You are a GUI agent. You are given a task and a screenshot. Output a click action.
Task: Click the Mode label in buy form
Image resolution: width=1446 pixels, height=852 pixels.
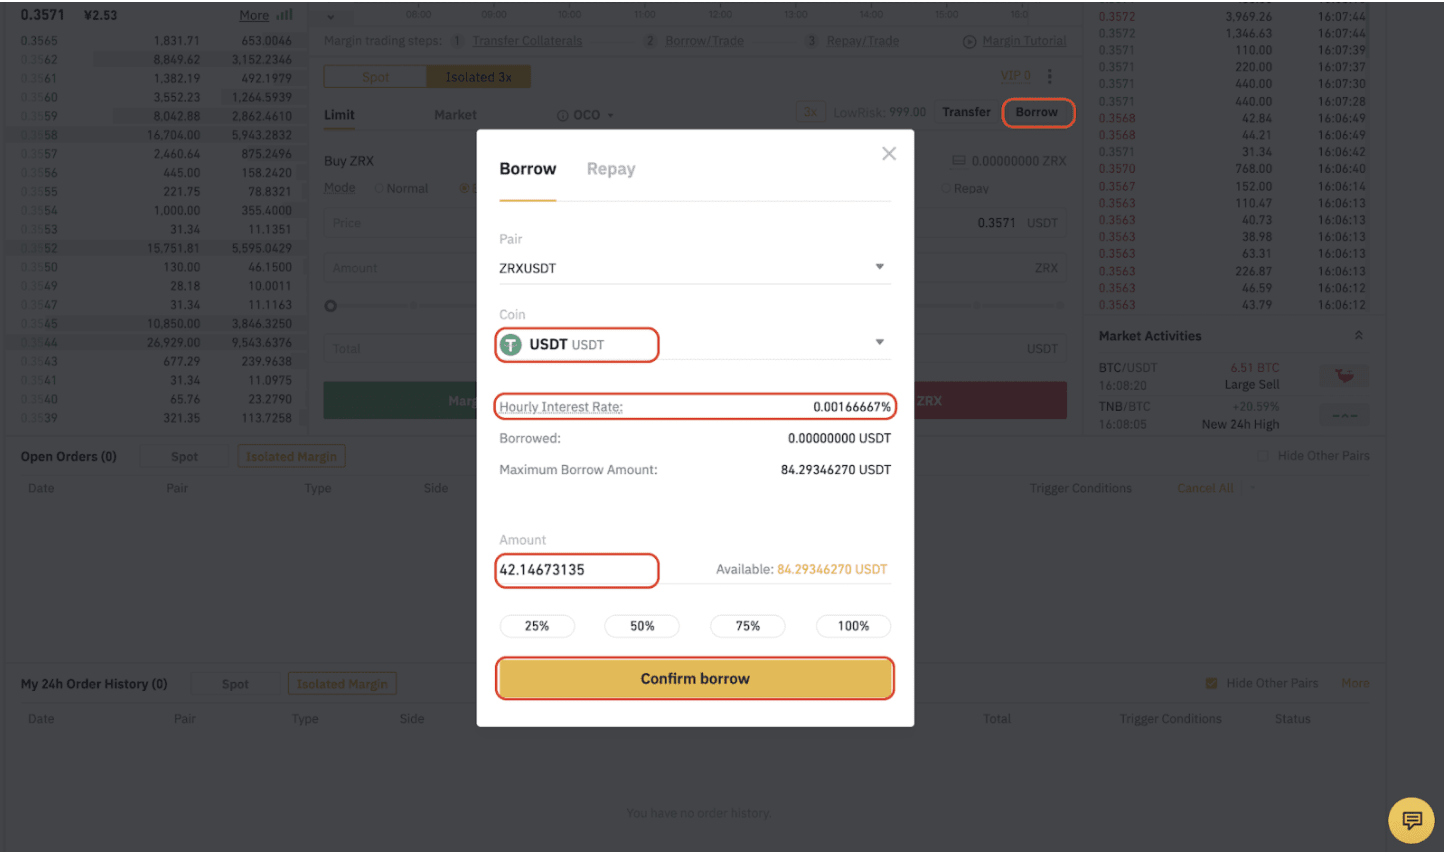pos(339,188)
